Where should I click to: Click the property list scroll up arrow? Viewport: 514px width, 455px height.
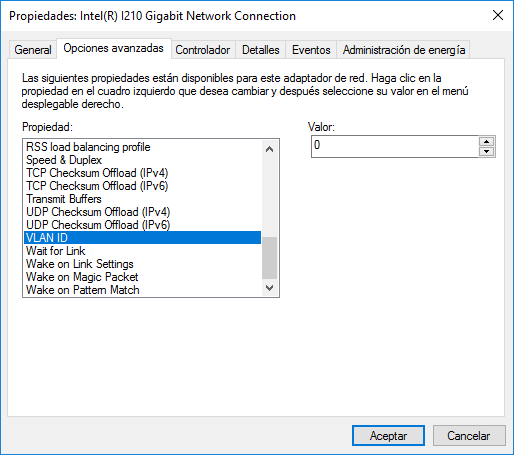[269, 149]
